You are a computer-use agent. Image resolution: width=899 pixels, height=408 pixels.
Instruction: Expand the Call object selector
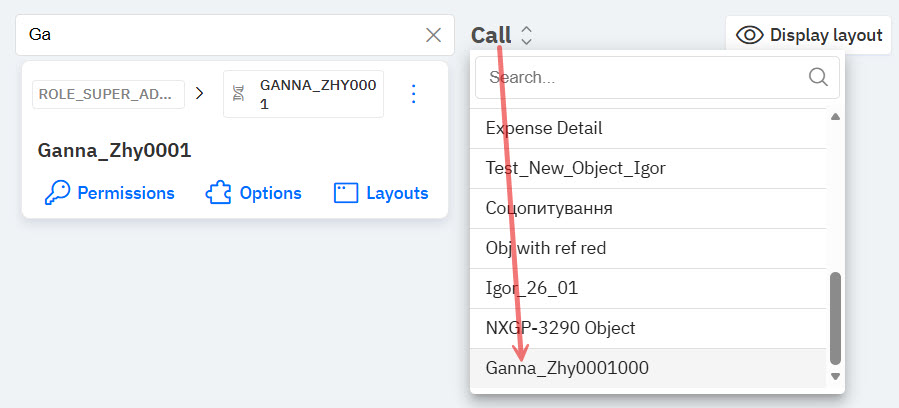[491, 35]
